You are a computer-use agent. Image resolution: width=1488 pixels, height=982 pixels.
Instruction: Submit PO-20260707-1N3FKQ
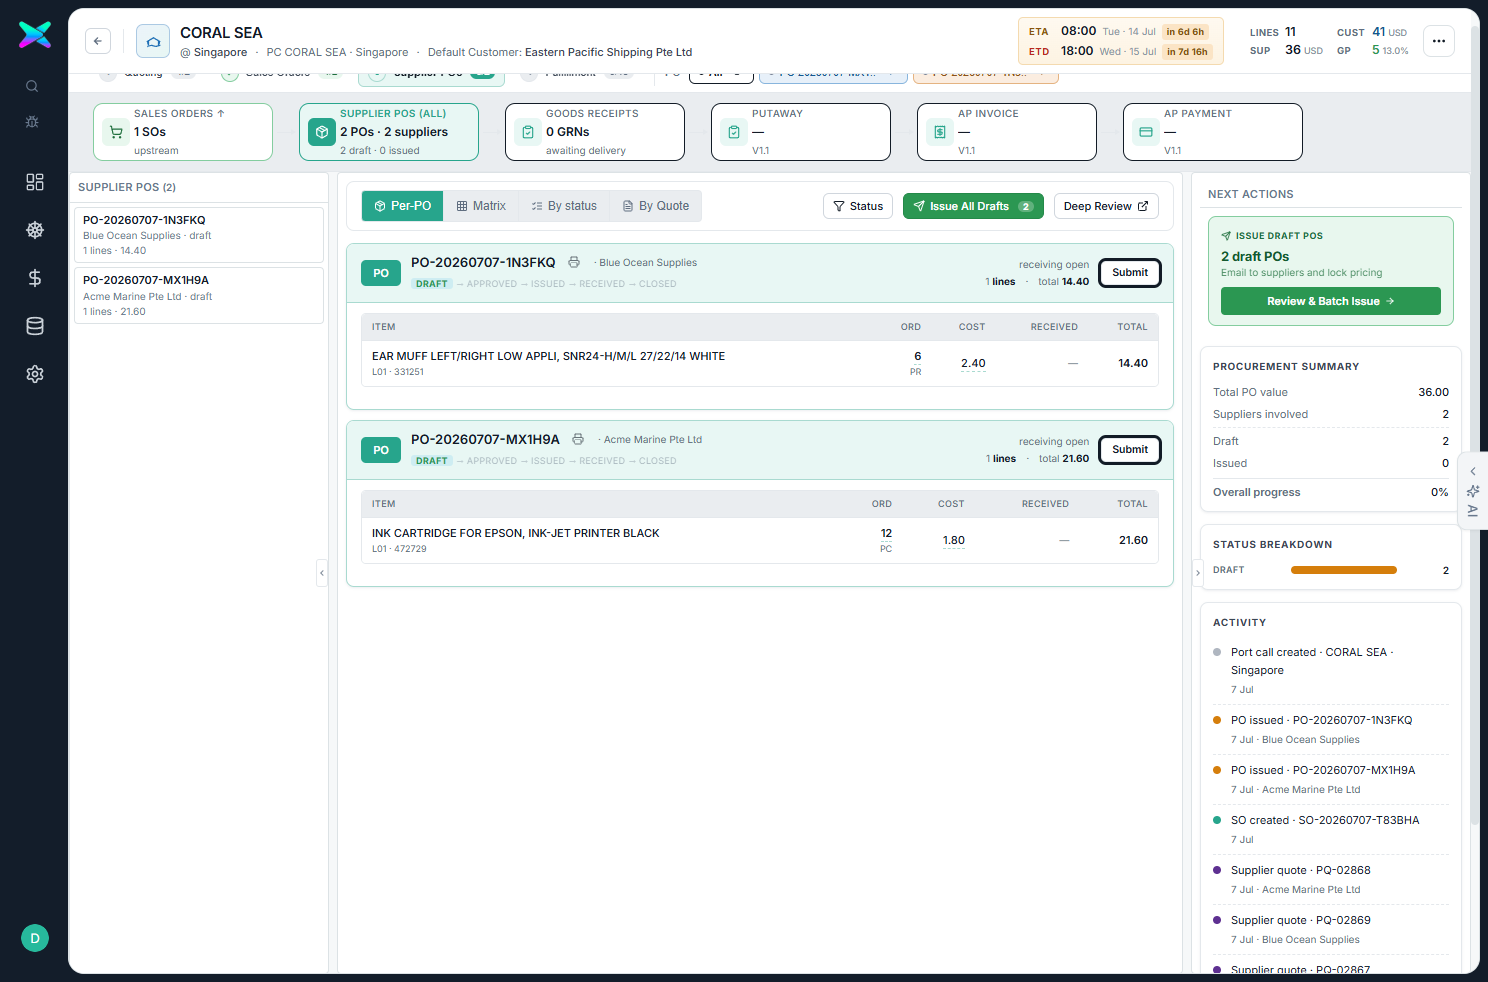coord(1130,273)
